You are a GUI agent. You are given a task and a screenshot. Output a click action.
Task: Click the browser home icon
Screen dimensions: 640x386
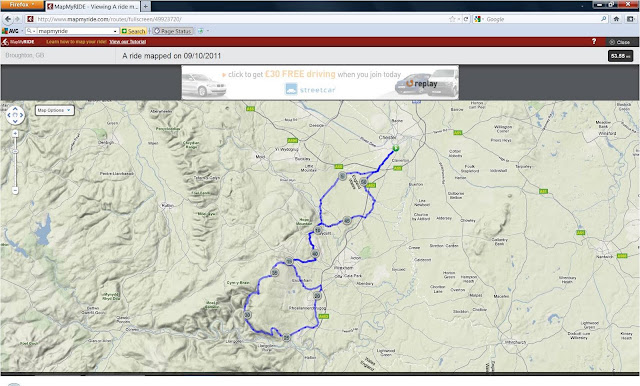pos(616,19)
